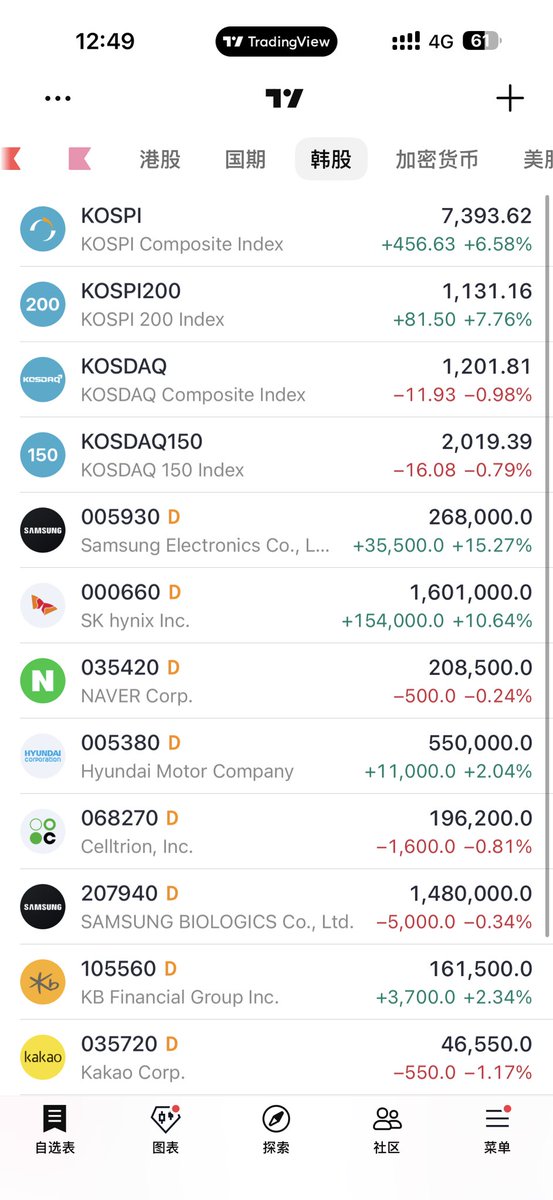Image resolution: width=553 pixels, height=1200 pixels.
Task: Open the KOSPI Composite Index row
Action: pyautogui.click(x=276, y=230)
